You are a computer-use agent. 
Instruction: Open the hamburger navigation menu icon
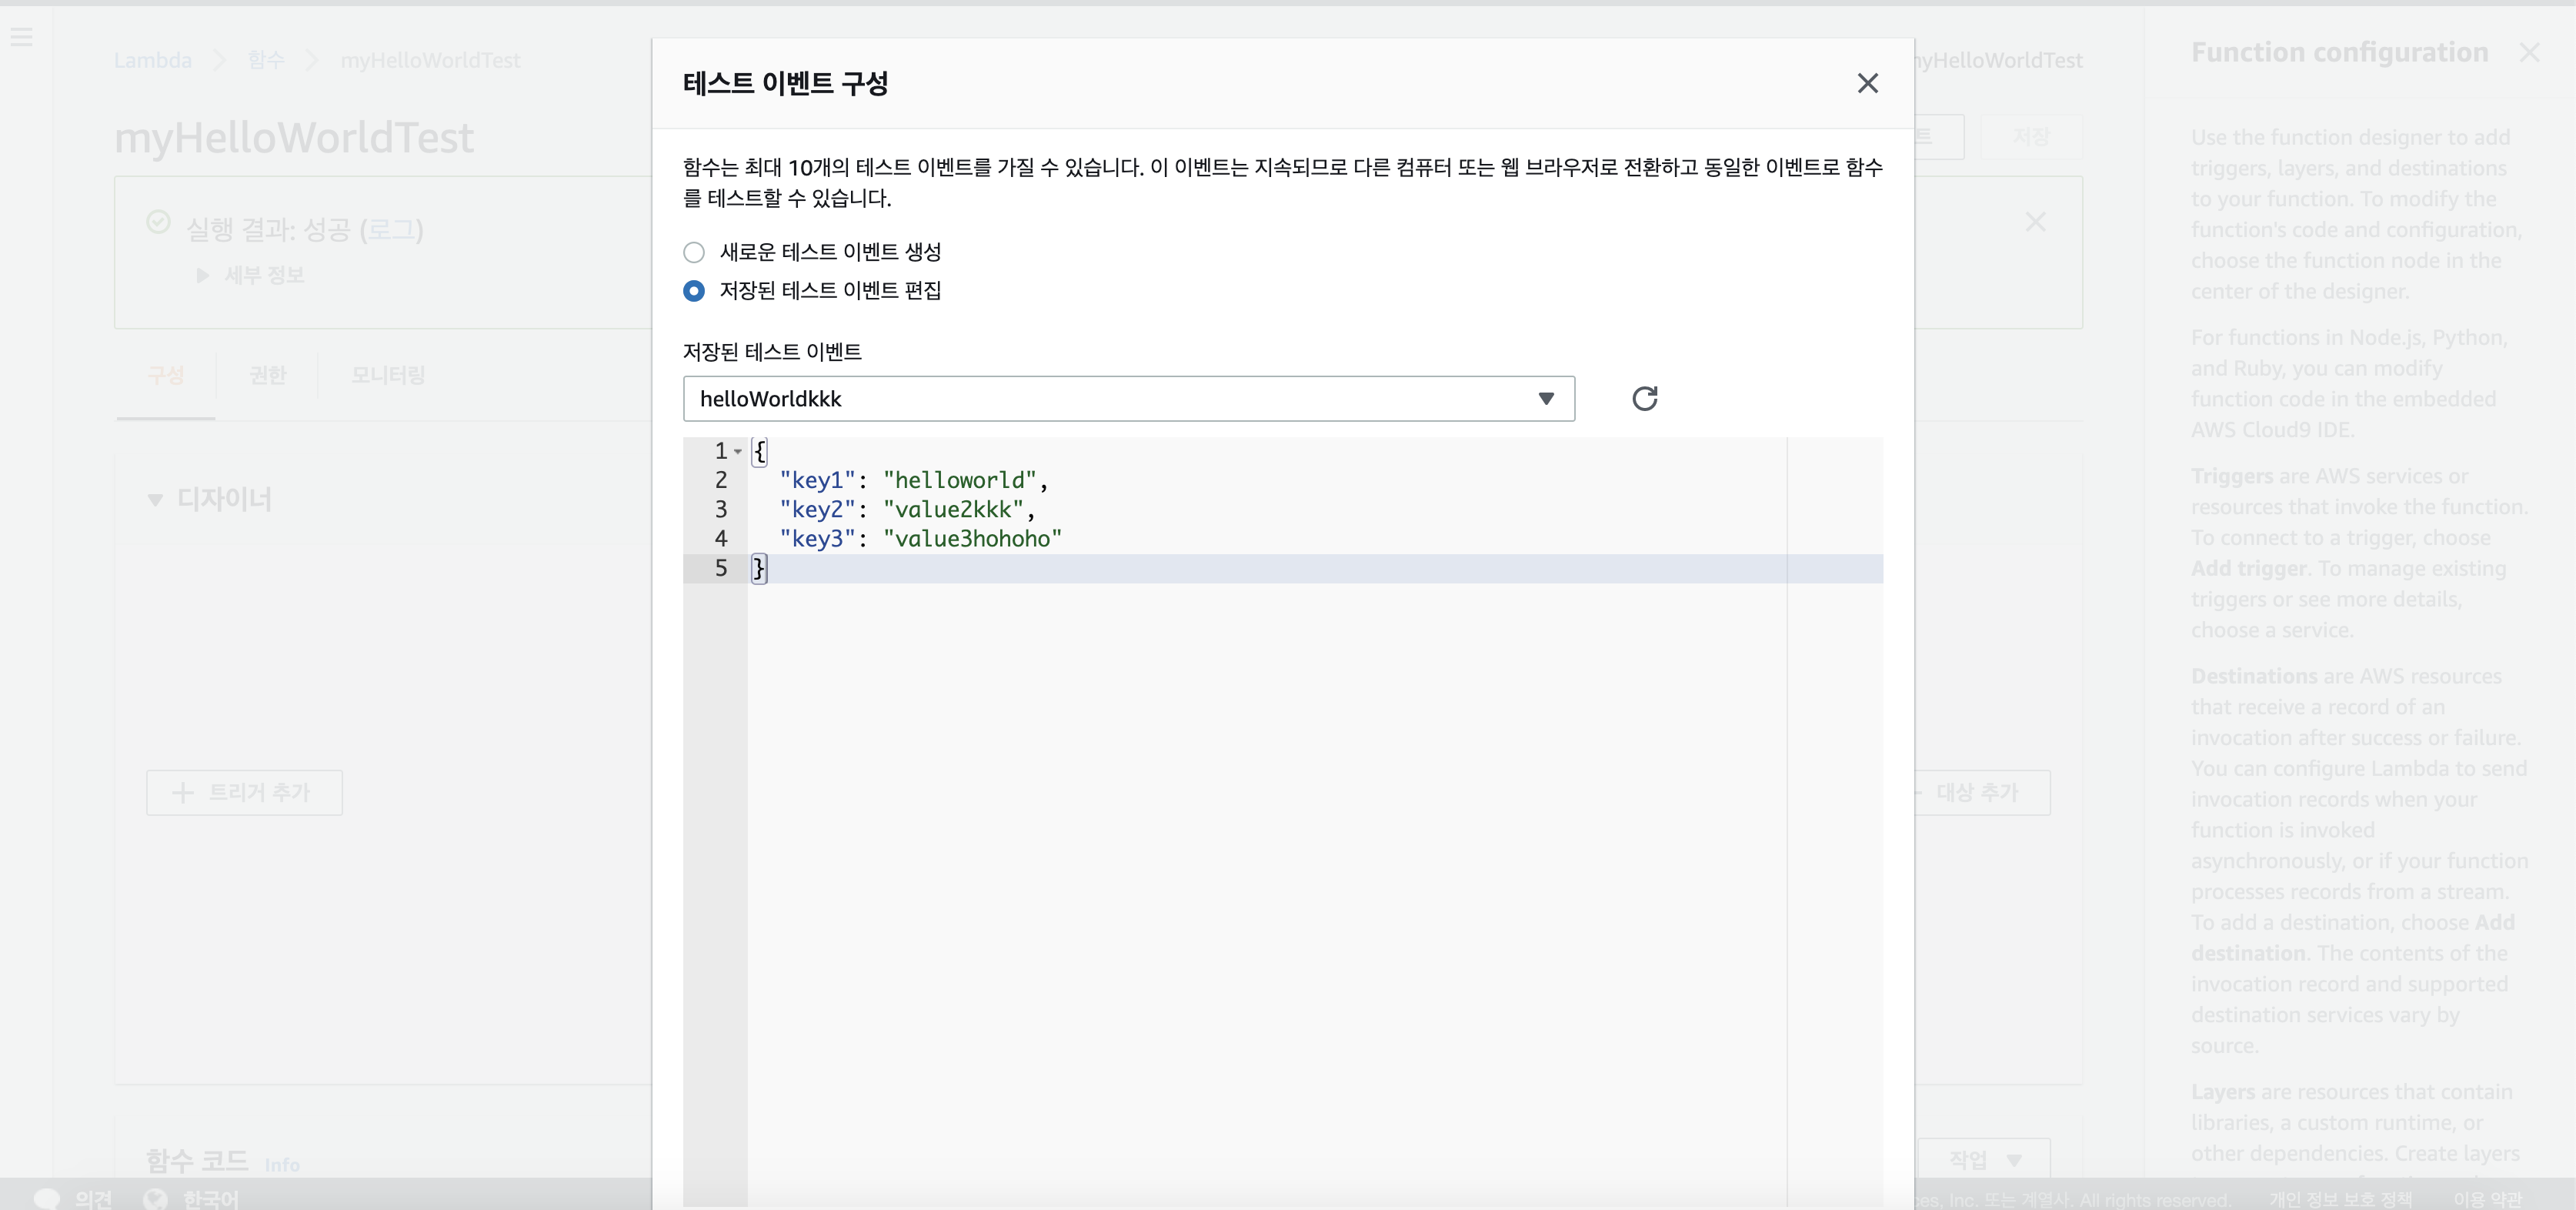click(21, 37)
